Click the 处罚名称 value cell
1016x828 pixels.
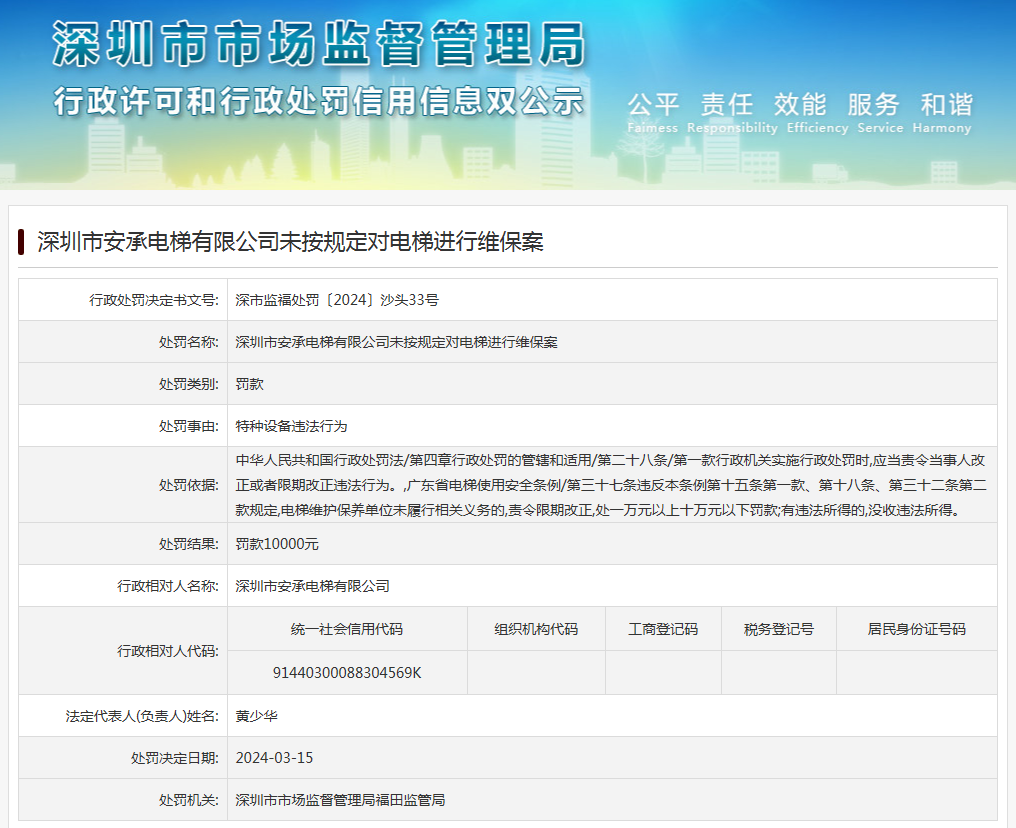point(396,342)
